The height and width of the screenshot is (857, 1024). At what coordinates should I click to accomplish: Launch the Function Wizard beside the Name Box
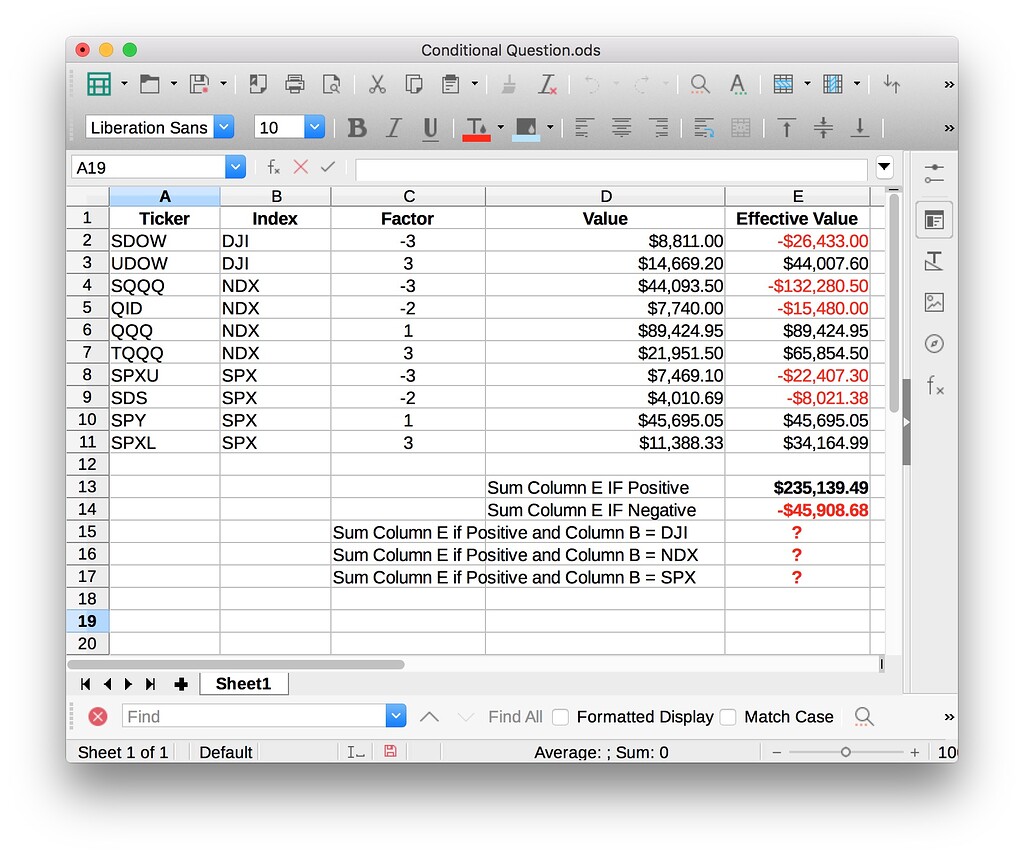(273, 167)
